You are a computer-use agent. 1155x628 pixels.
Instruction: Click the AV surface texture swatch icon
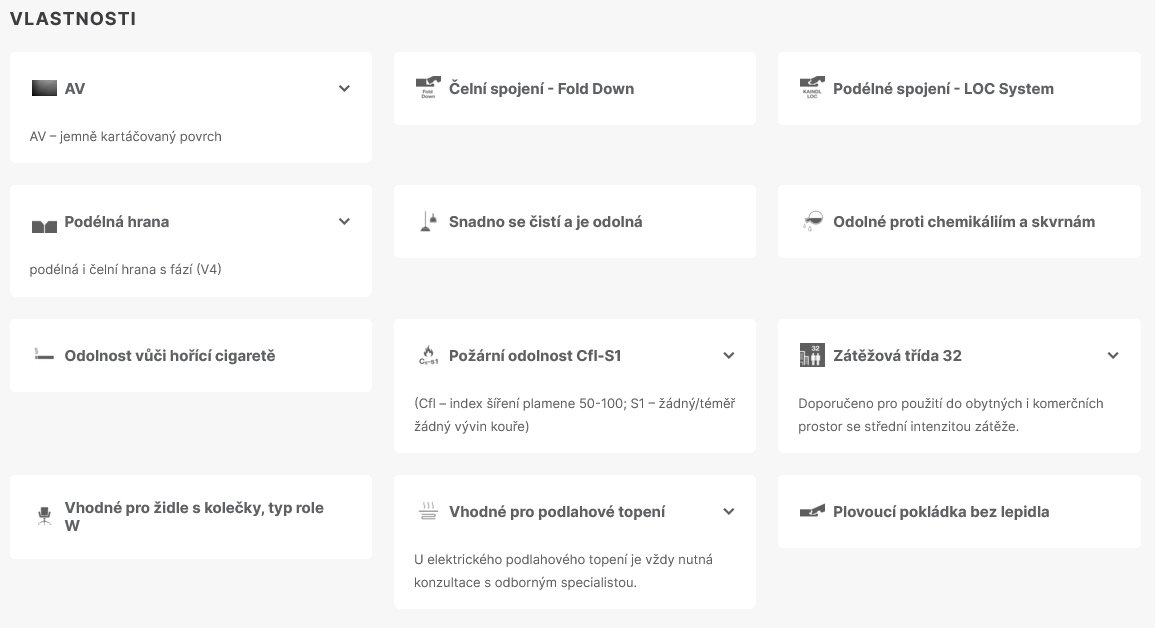pyautogui.click(x=44, y=88)
